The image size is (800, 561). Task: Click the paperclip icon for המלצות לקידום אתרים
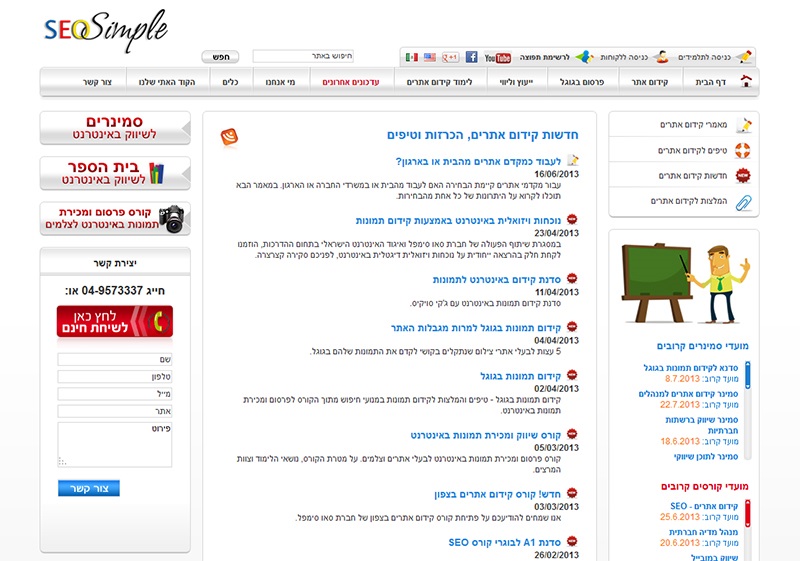(743, 202)
